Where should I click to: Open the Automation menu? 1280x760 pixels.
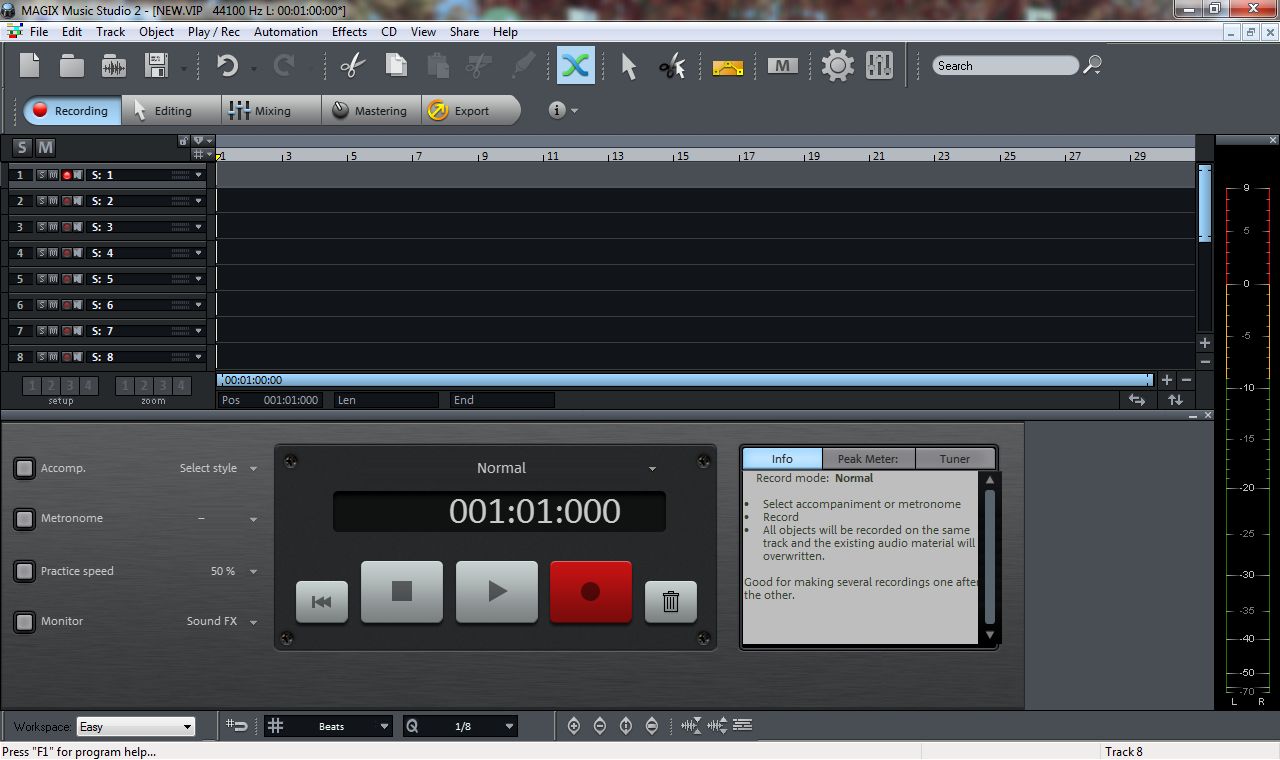click(x=286, y=31)
